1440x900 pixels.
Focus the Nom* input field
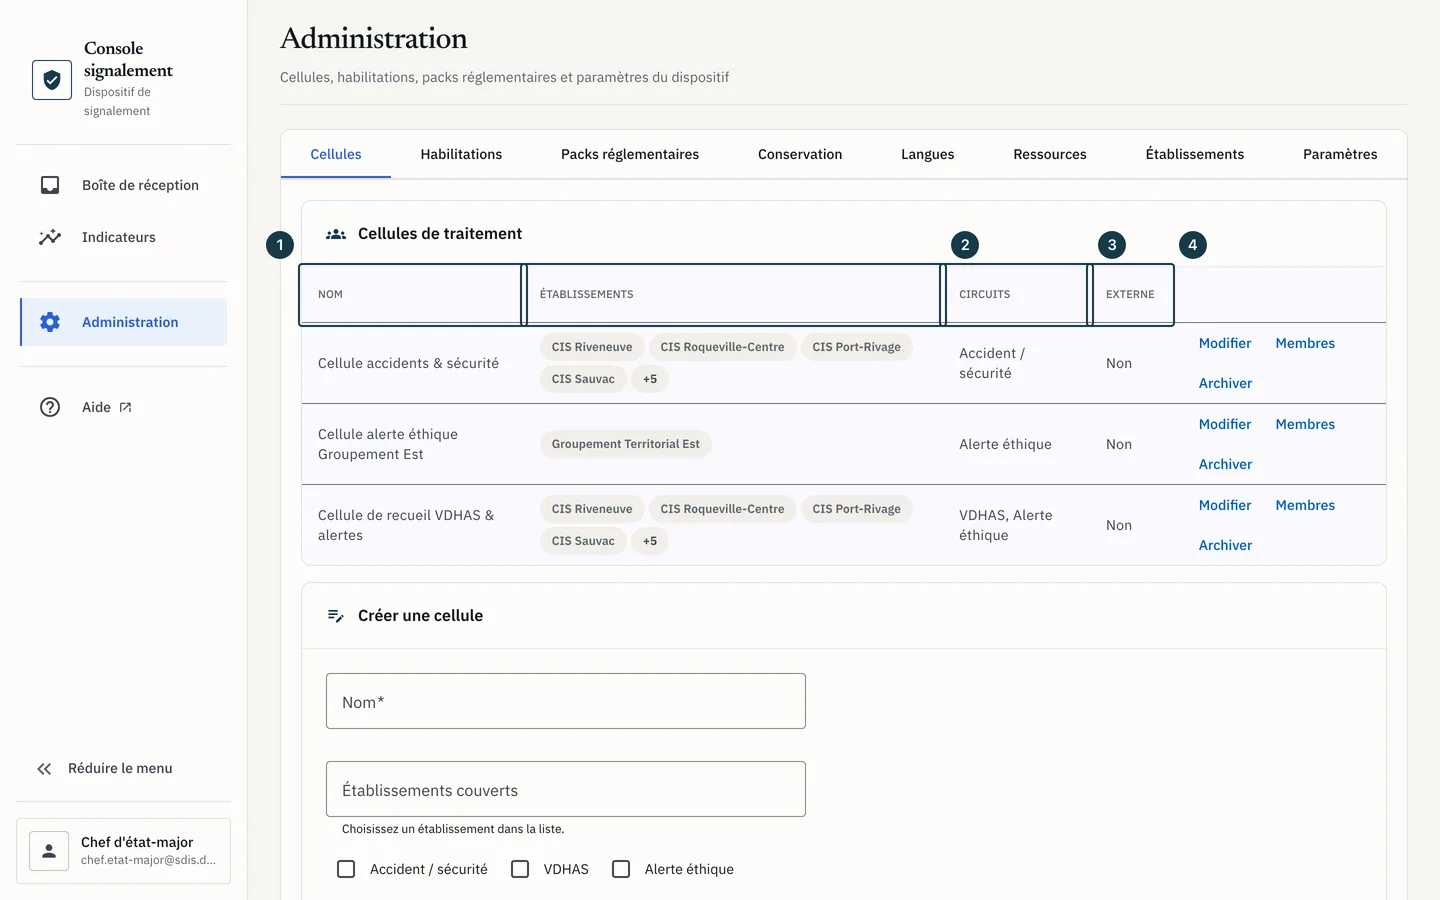[x=566, y=701]
